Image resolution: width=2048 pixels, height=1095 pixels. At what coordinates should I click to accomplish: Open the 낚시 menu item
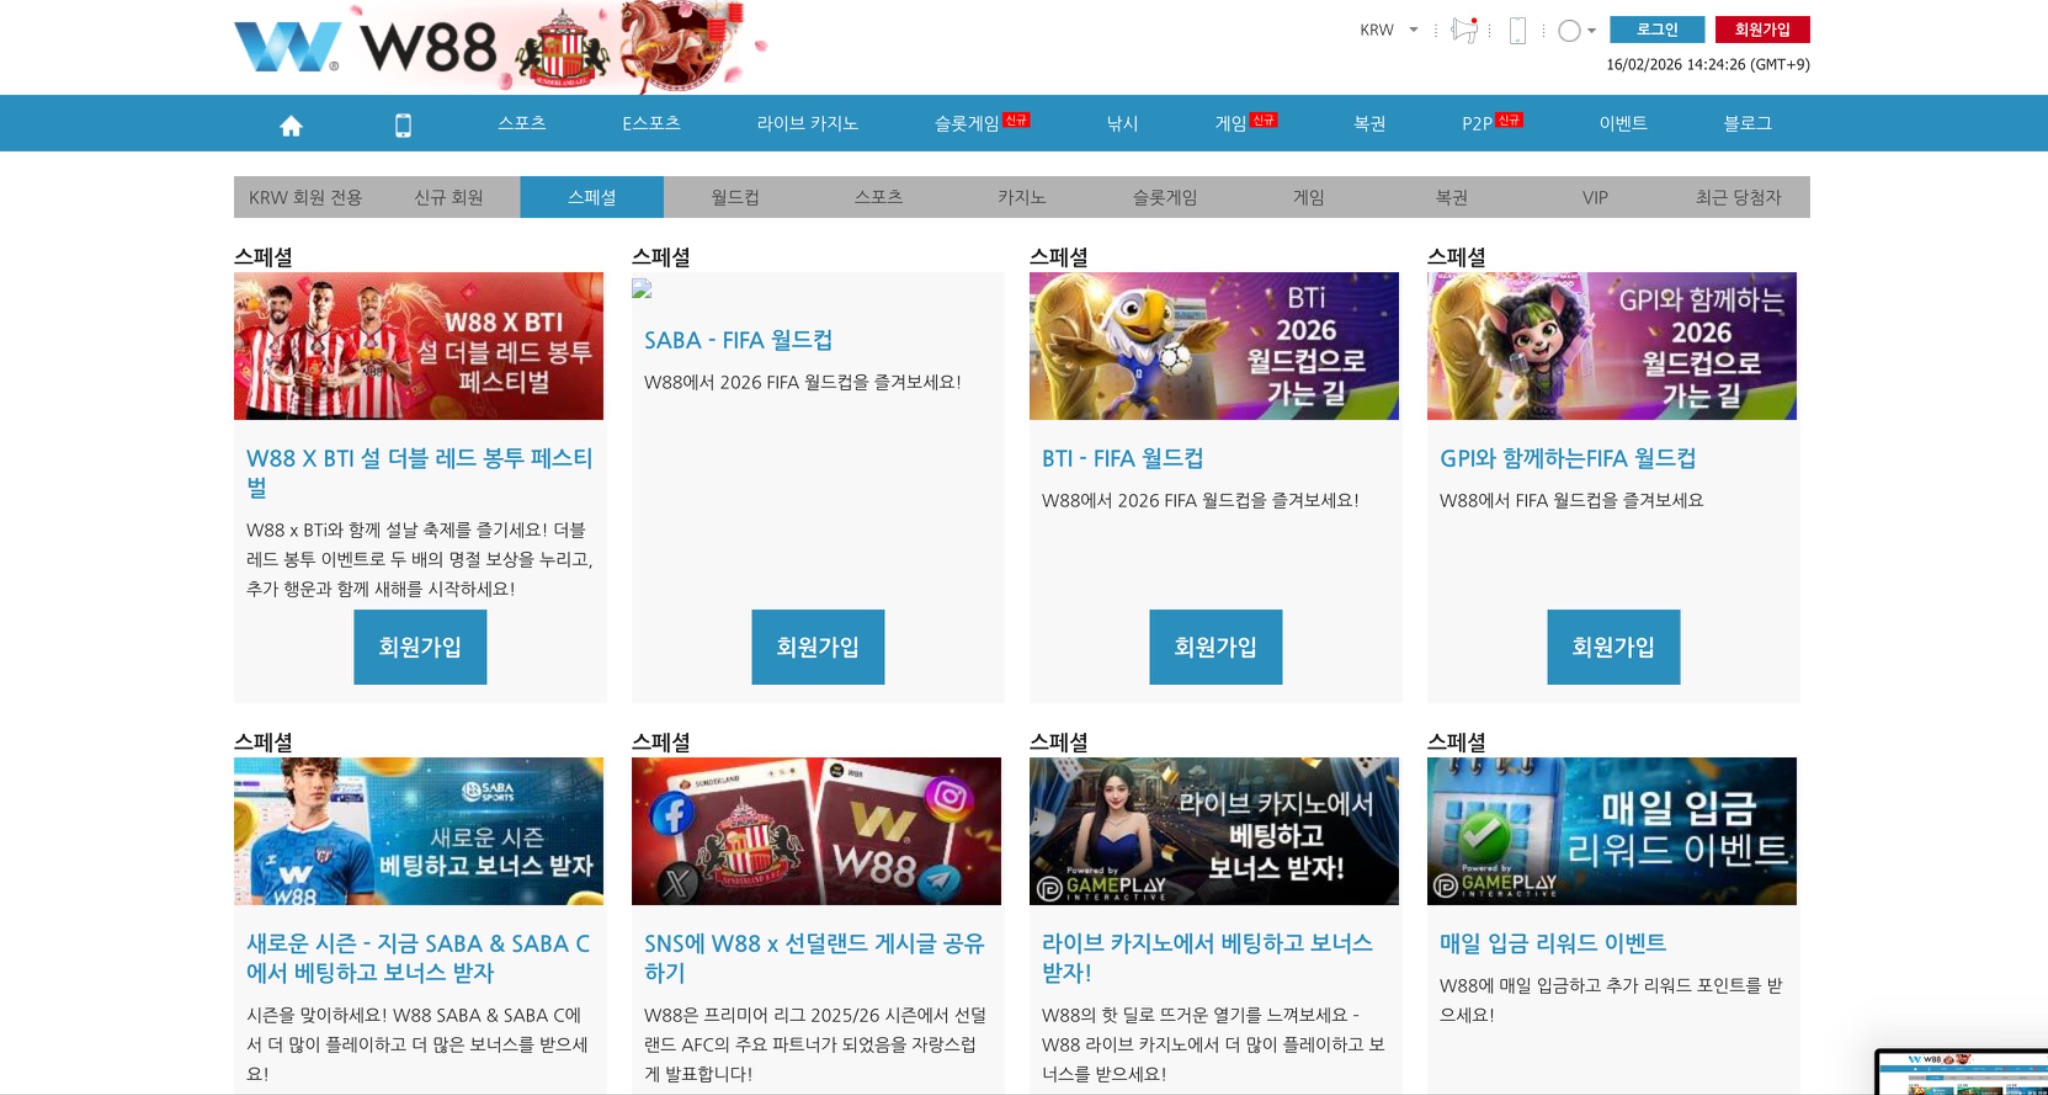click(x=1122, y=123)
